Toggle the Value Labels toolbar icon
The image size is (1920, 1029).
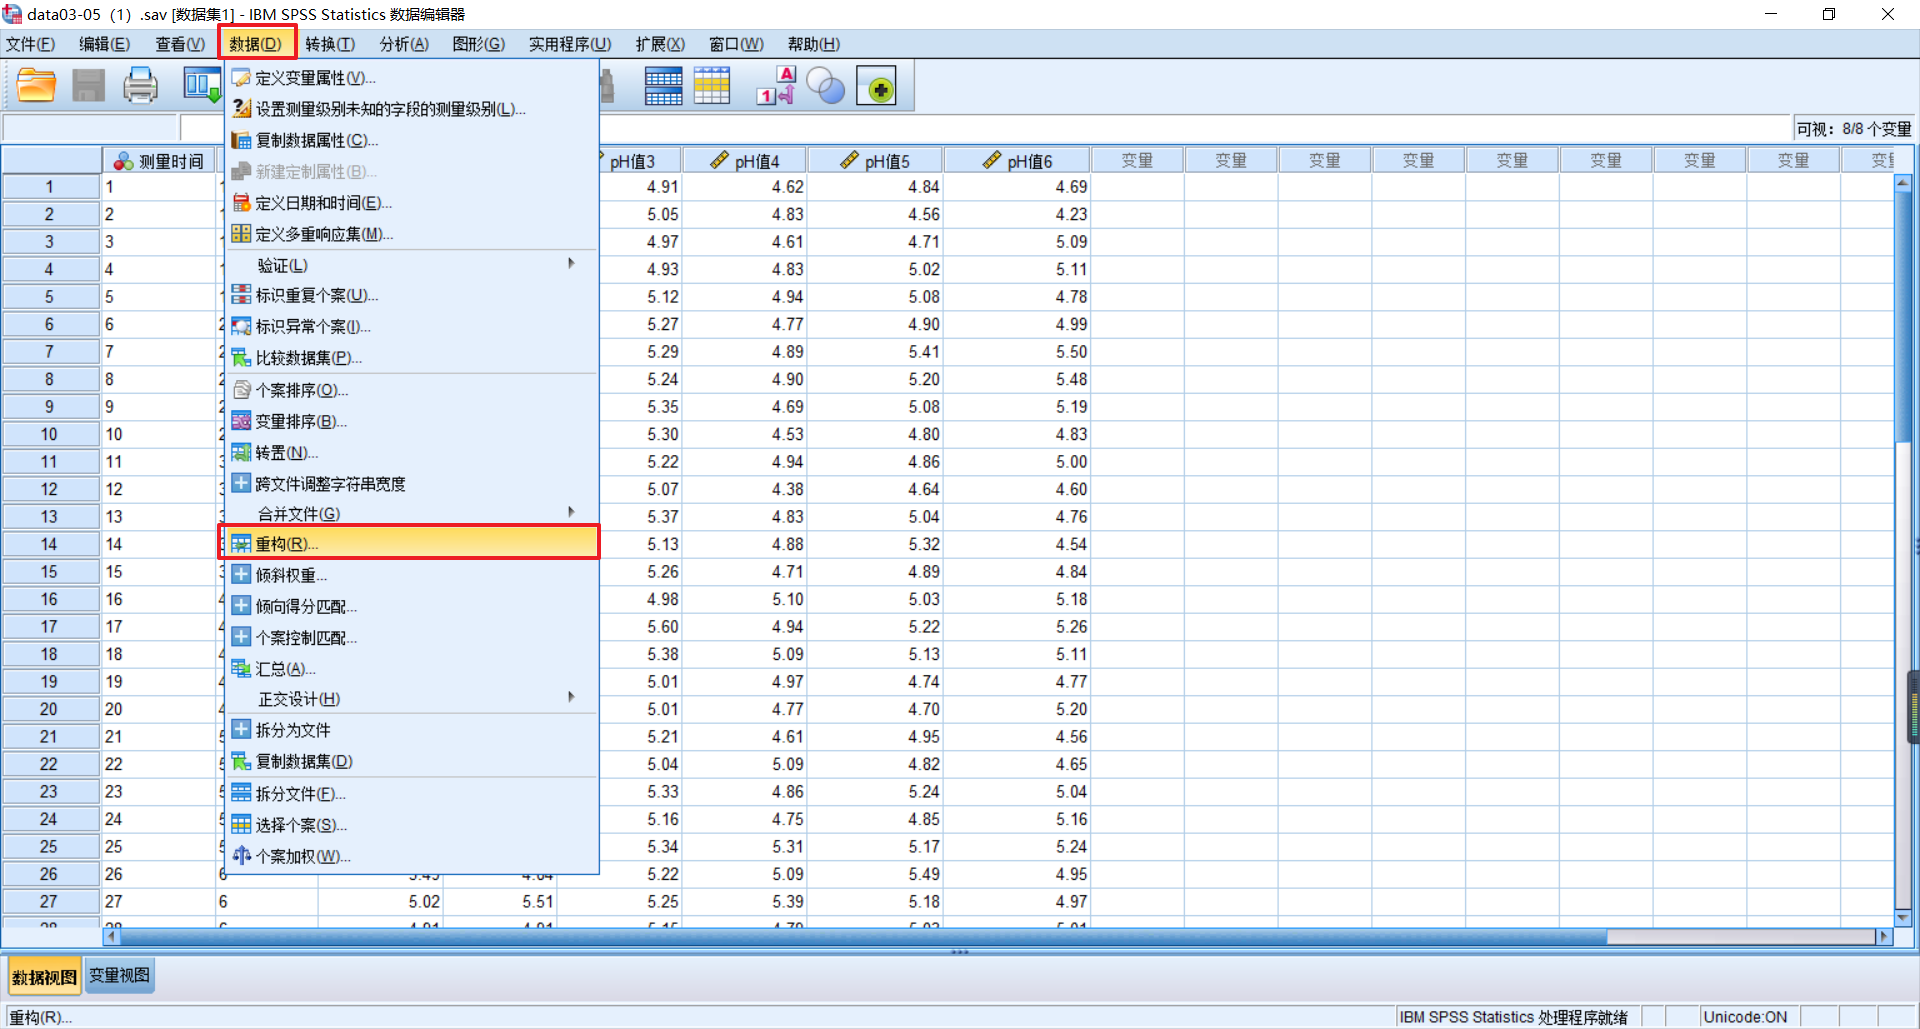click(776, 86)
